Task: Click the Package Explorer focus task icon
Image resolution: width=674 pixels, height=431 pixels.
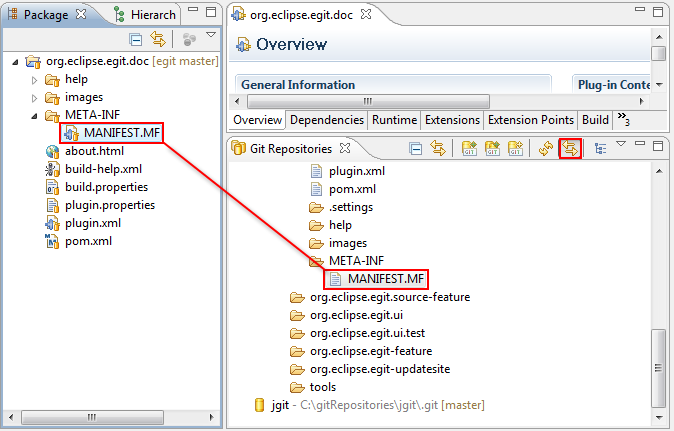Action: click(x=189, y=40)
